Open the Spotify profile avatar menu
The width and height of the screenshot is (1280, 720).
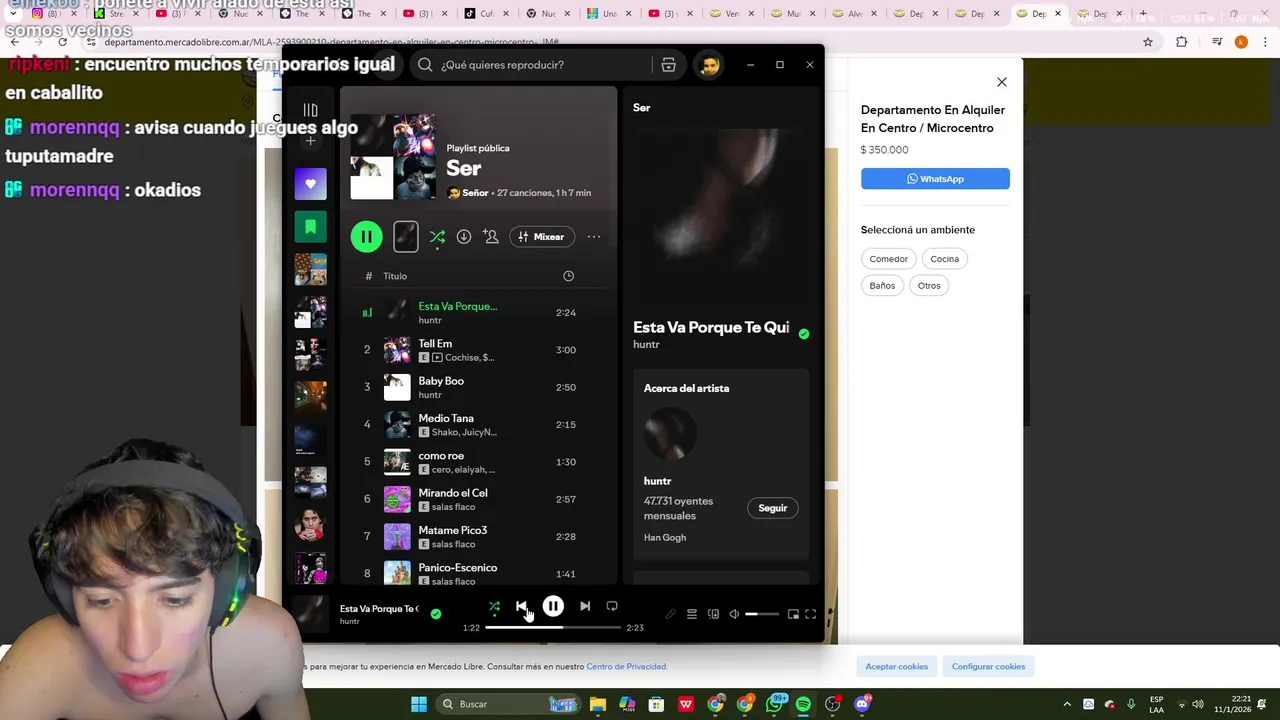[x=709, y=65]
